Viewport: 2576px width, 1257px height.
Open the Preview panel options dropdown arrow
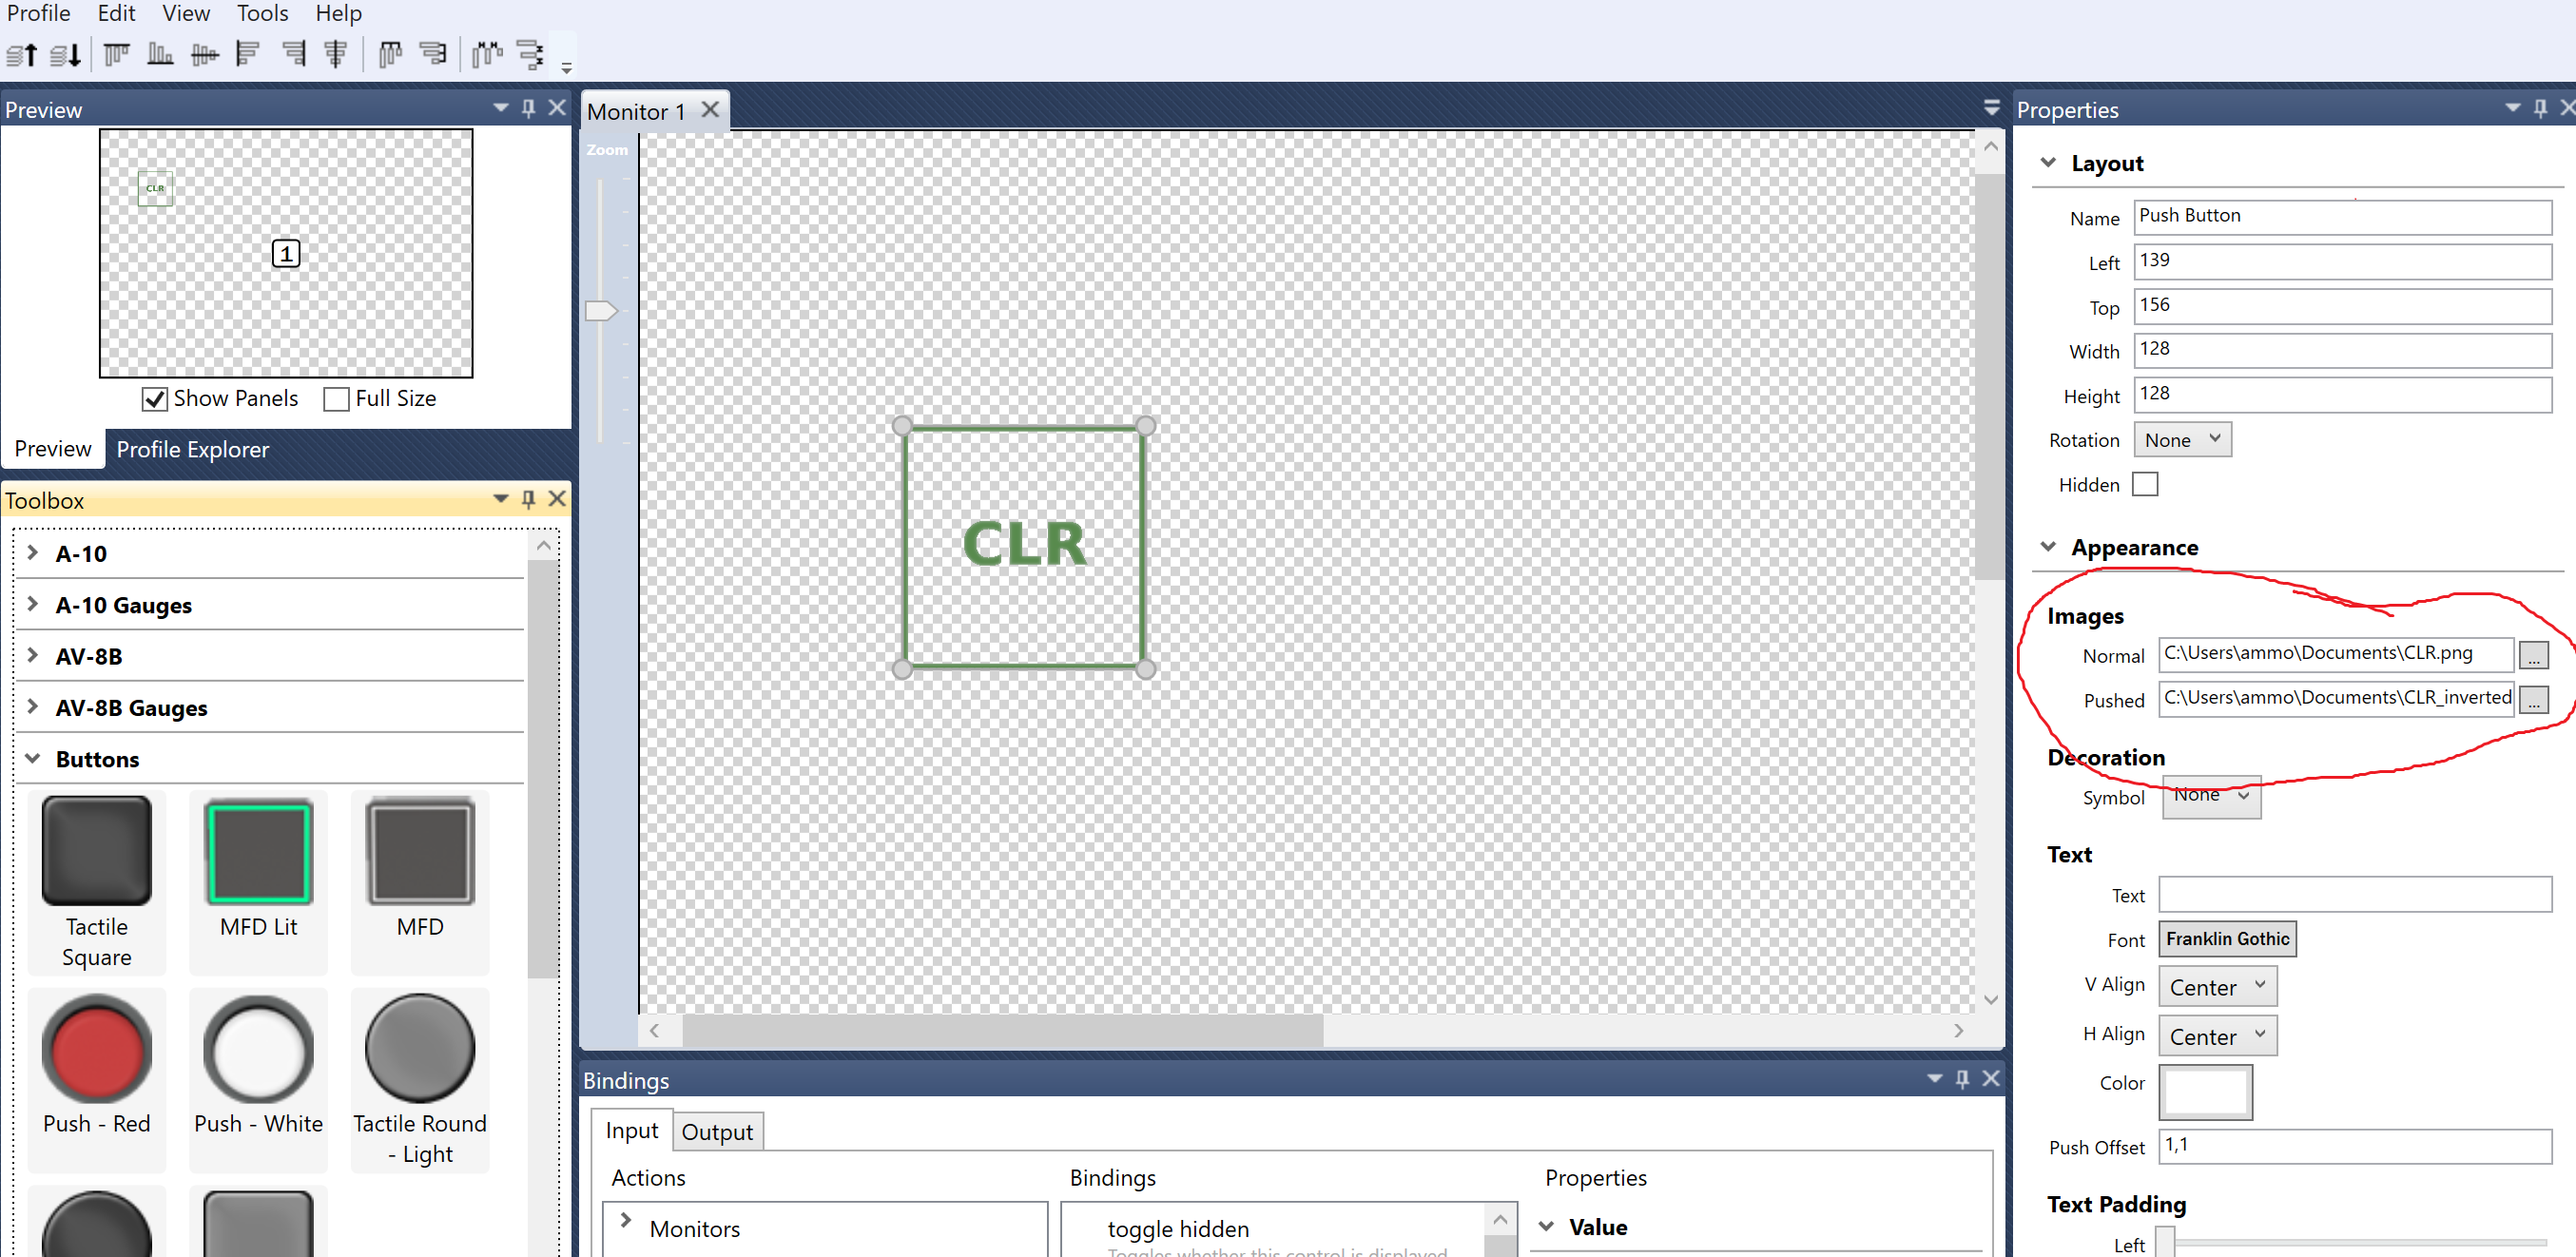pyautogui.click(x=501, y=107)
